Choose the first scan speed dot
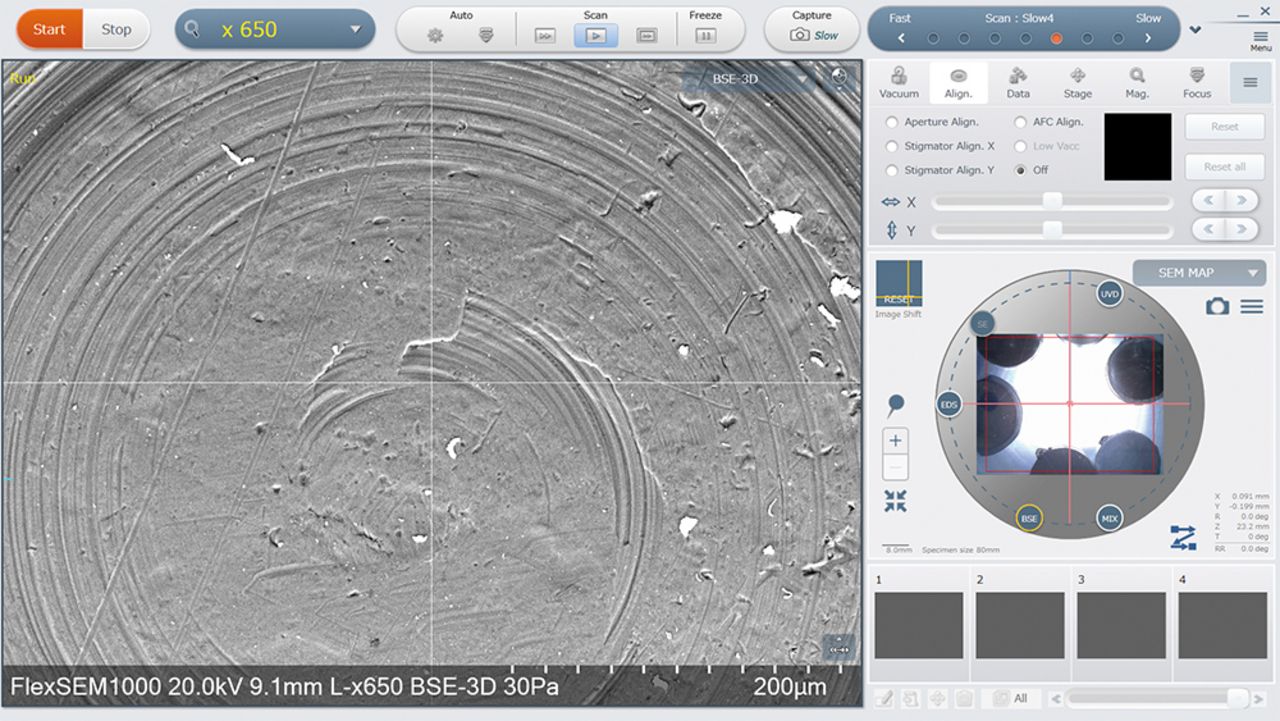This screenshot has width=1280, height=721. point(933,39)
